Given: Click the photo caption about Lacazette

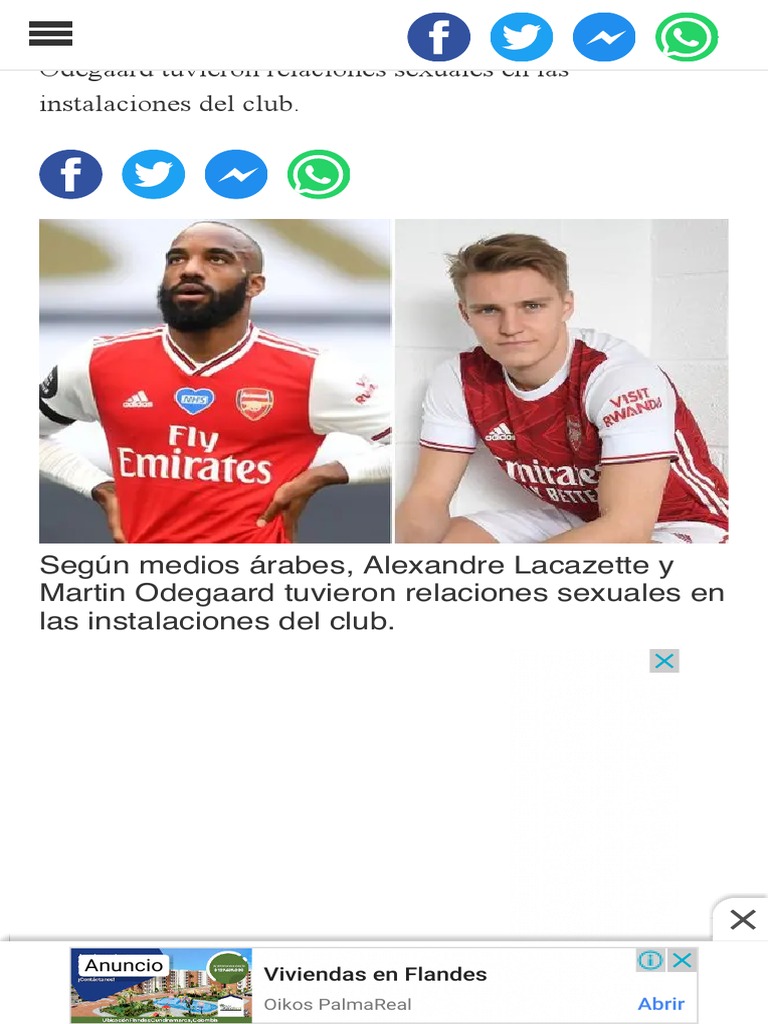Looking at the screenshot, I should click(382, 593).
